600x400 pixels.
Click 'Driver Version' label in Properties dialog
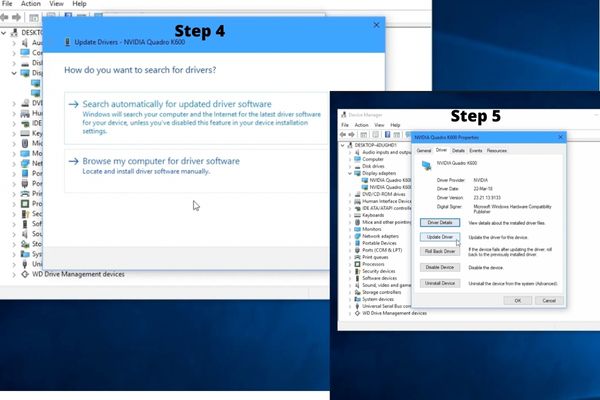(450, 198)
